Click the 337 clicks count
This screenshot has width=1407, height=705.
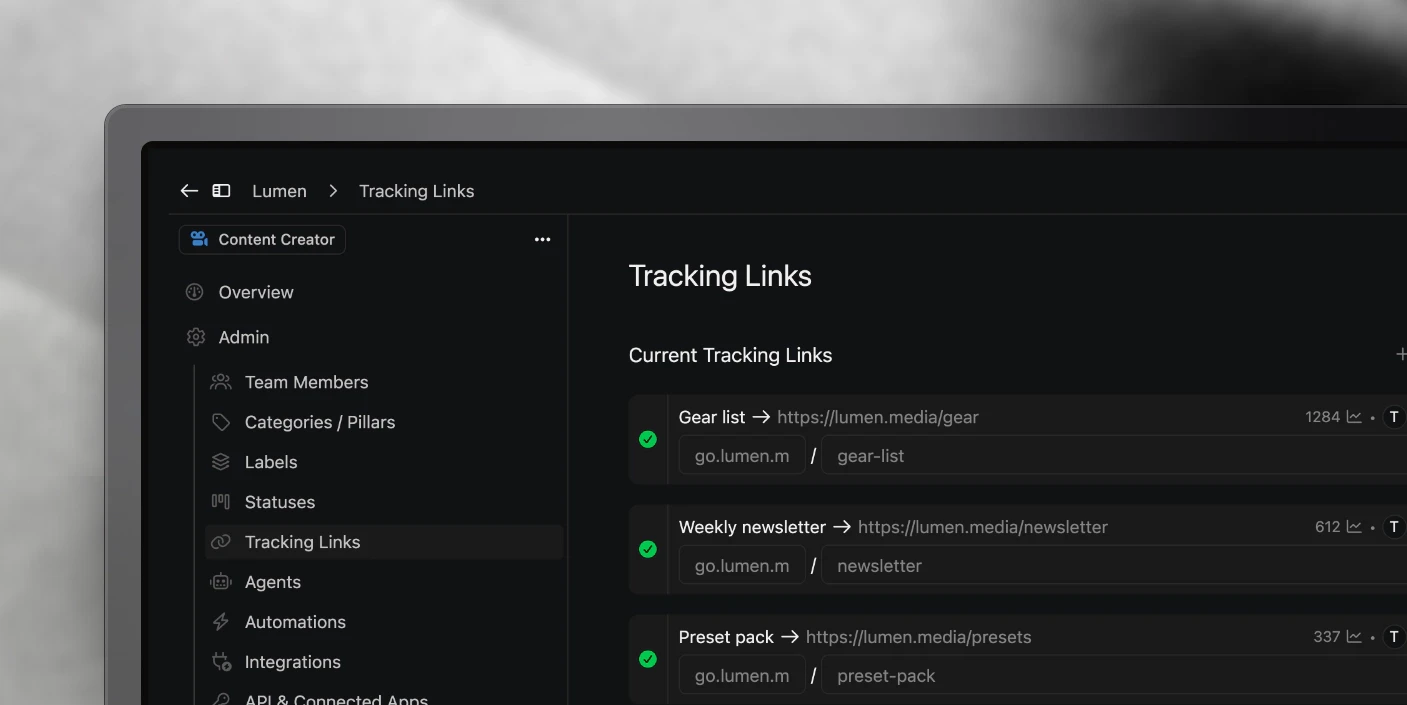coord(1326,637)
